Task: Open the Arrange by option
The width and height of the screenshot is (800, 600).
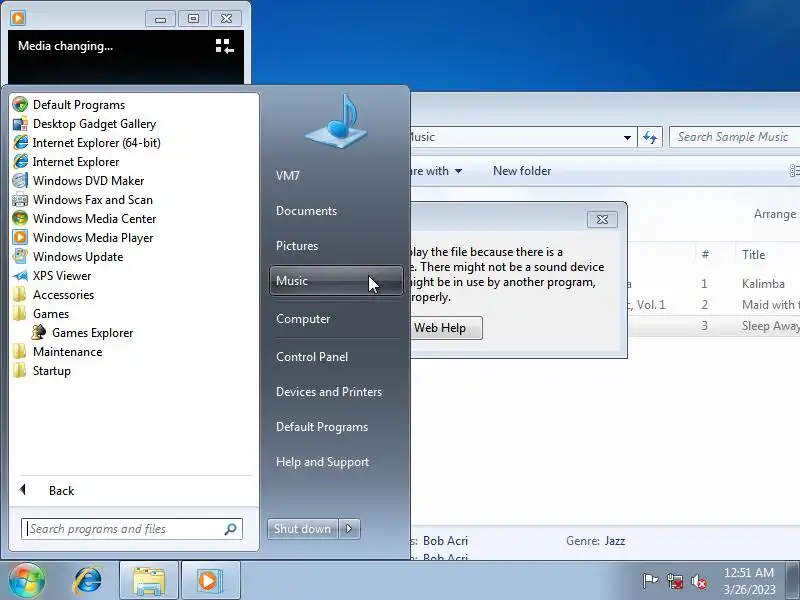Action: [776, 214]
